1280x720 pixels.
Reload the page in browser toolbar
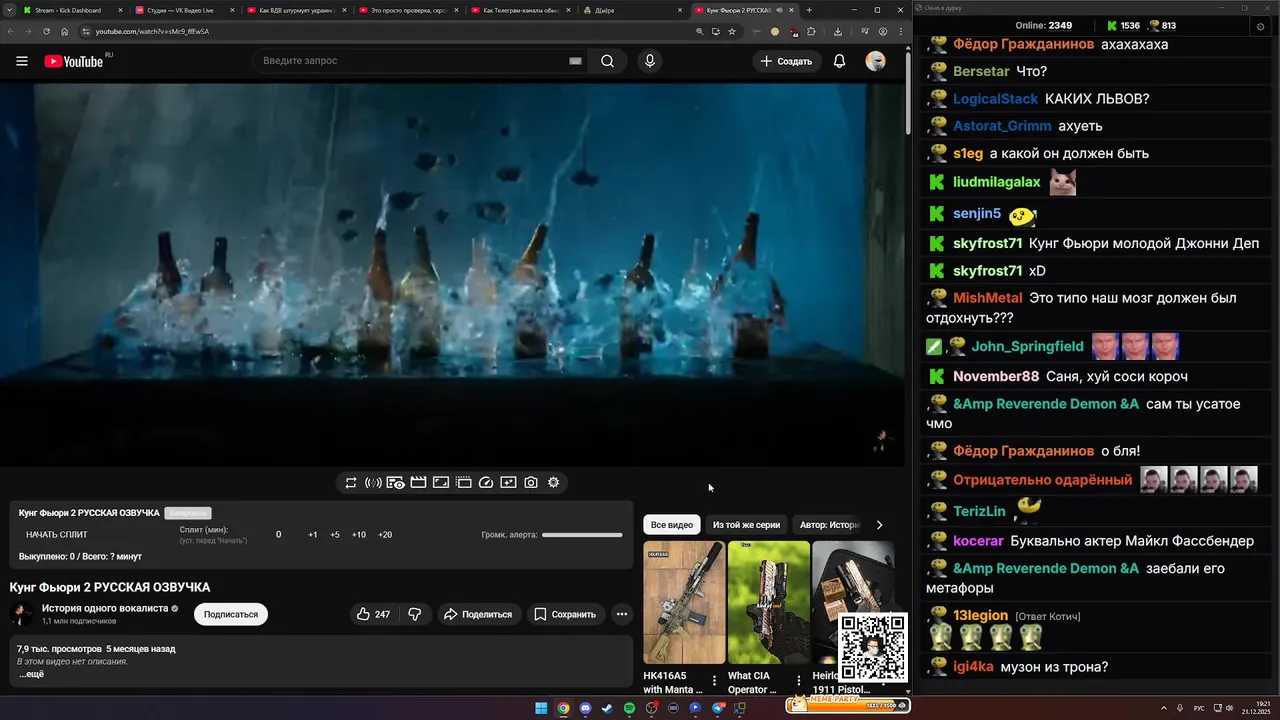click(46, 31)
